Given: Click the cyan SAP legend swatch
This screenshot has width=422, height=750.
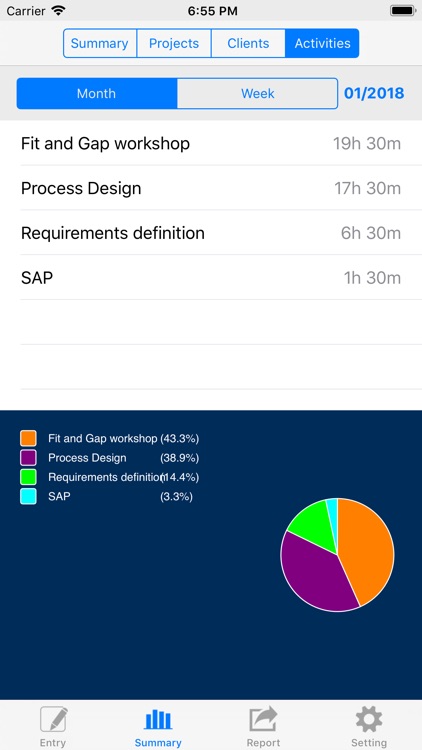Looking at the screenshot, I should click(x=28, y=496).
